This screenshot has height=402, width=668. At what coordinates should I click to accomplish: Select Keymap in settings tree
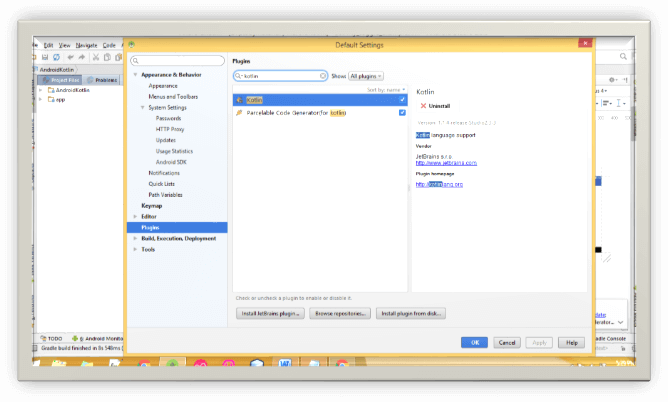(x=152, y=206)
